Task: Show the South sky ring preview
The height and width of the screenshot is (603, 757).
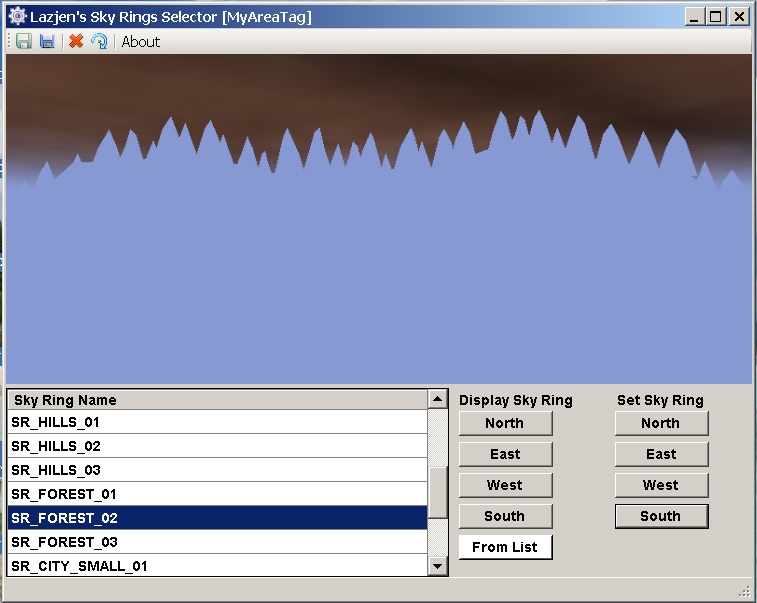Action: coord(505,516)
